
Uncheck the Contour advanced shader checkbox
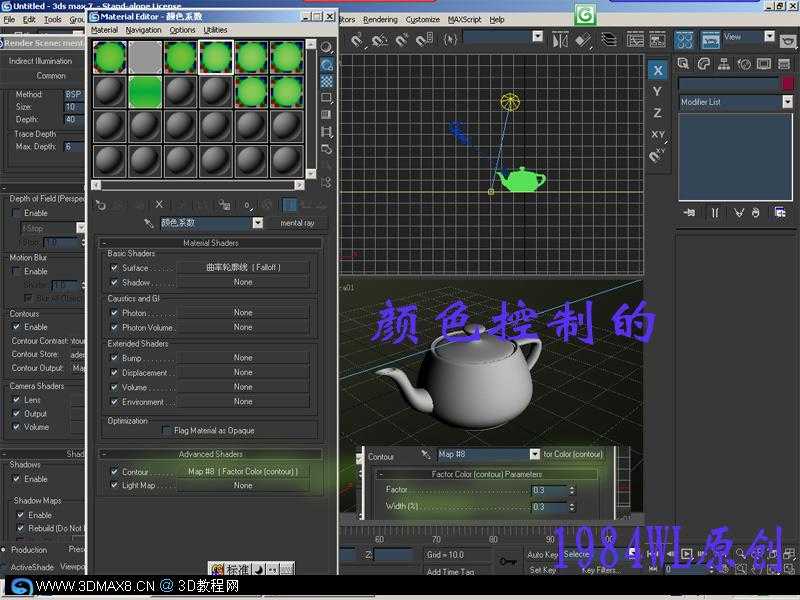pos(115,472)
